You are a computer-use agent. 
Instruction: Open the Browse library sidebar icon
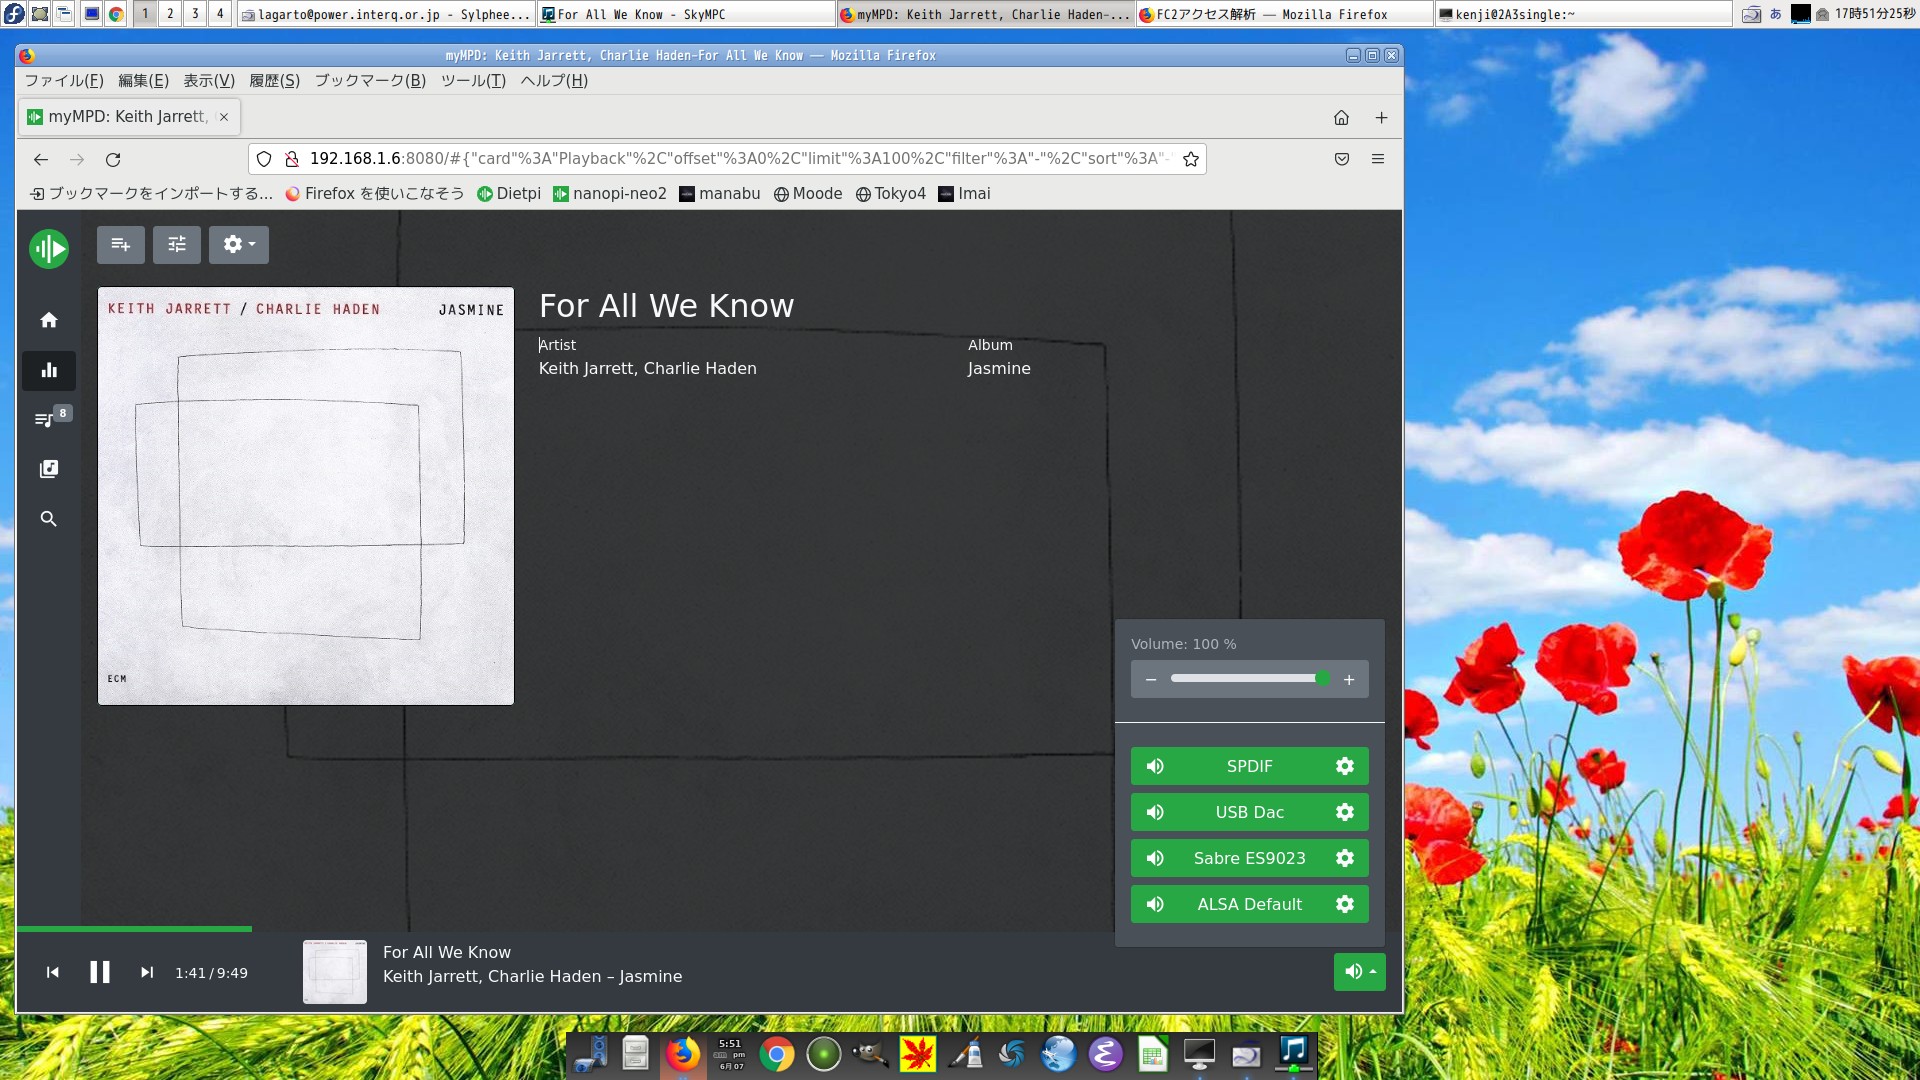coord(48,469)
